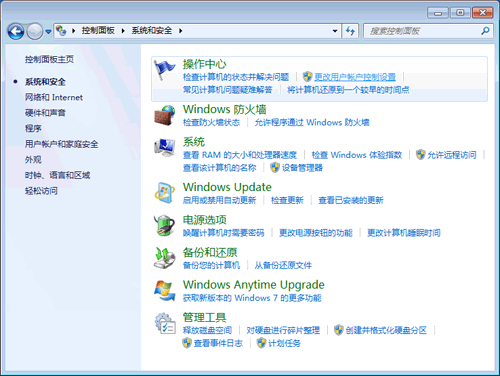Open the 备份和还原 heading link
Viewport: 500px width, 376px height.
[x=210, y=252]
